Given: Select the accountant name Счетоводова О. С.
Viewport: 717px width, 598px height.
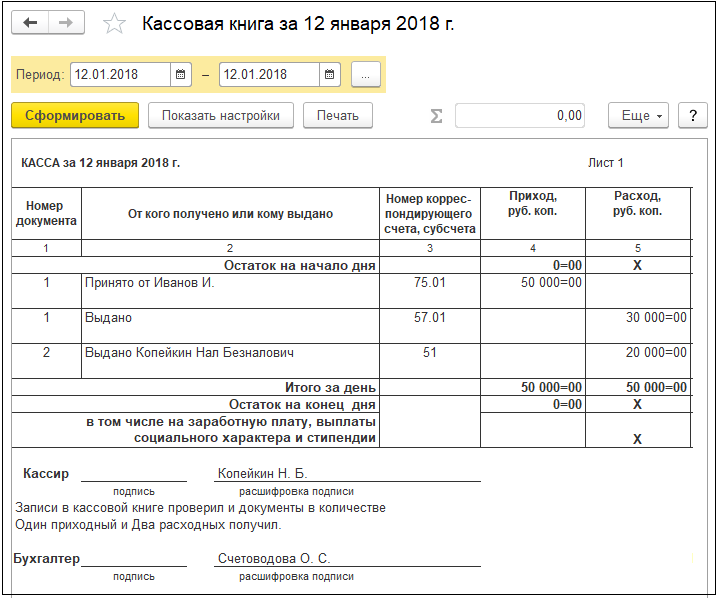Looking at the screenshot, I should tap(274, 558).
